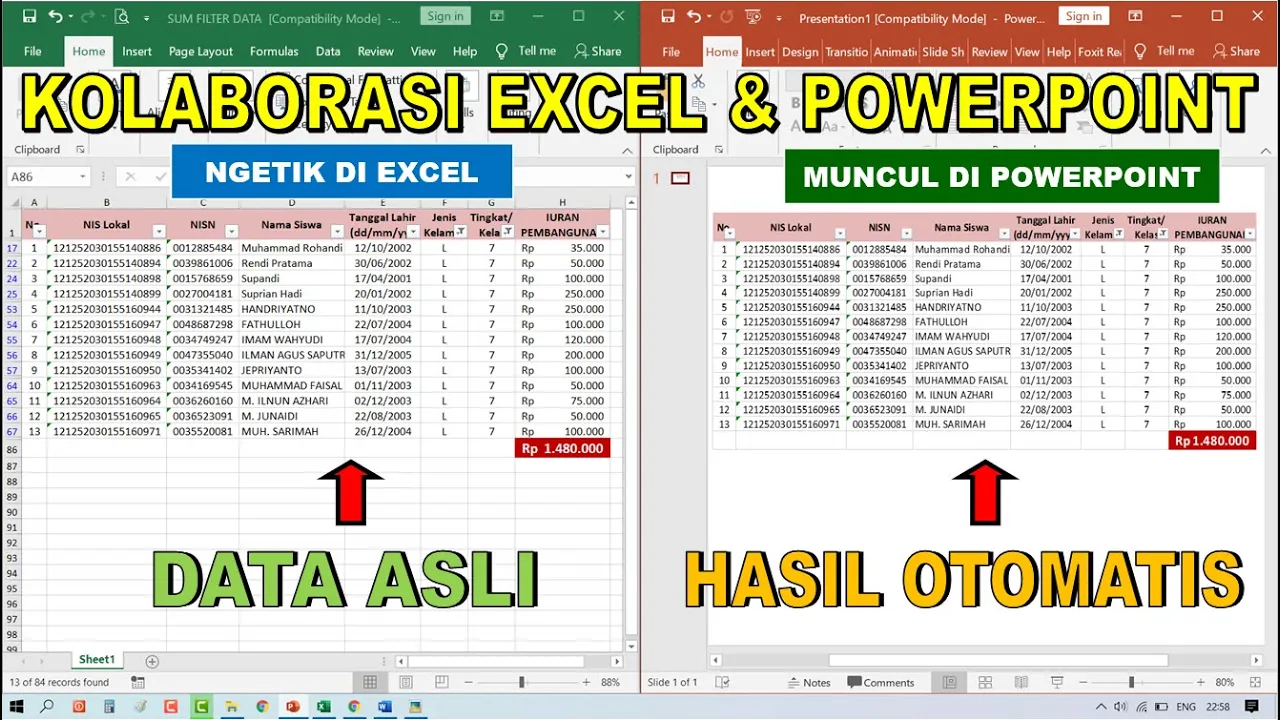The image size is (1280, 720).
Task: Select slide 1 thumbnail in PowerPoint
Action: (x=680, y=178)
